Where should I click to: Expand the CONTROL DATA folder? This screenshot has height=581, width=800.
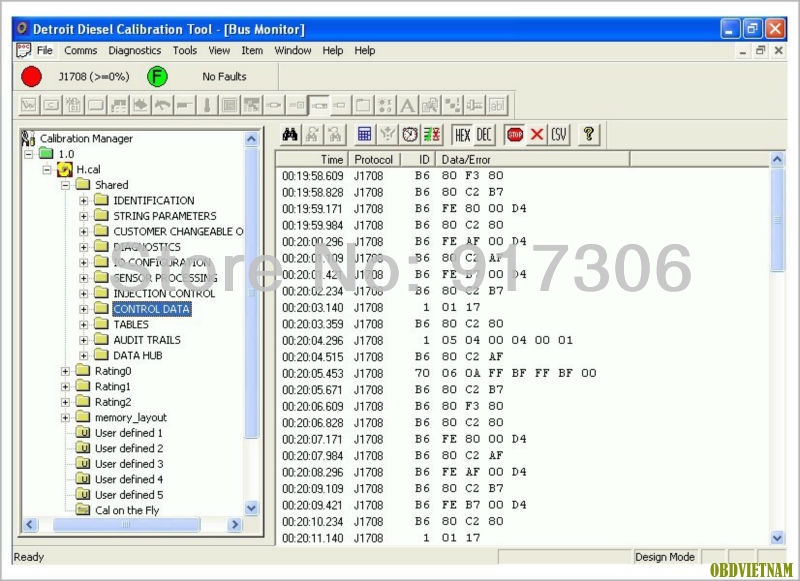point(84,309)
